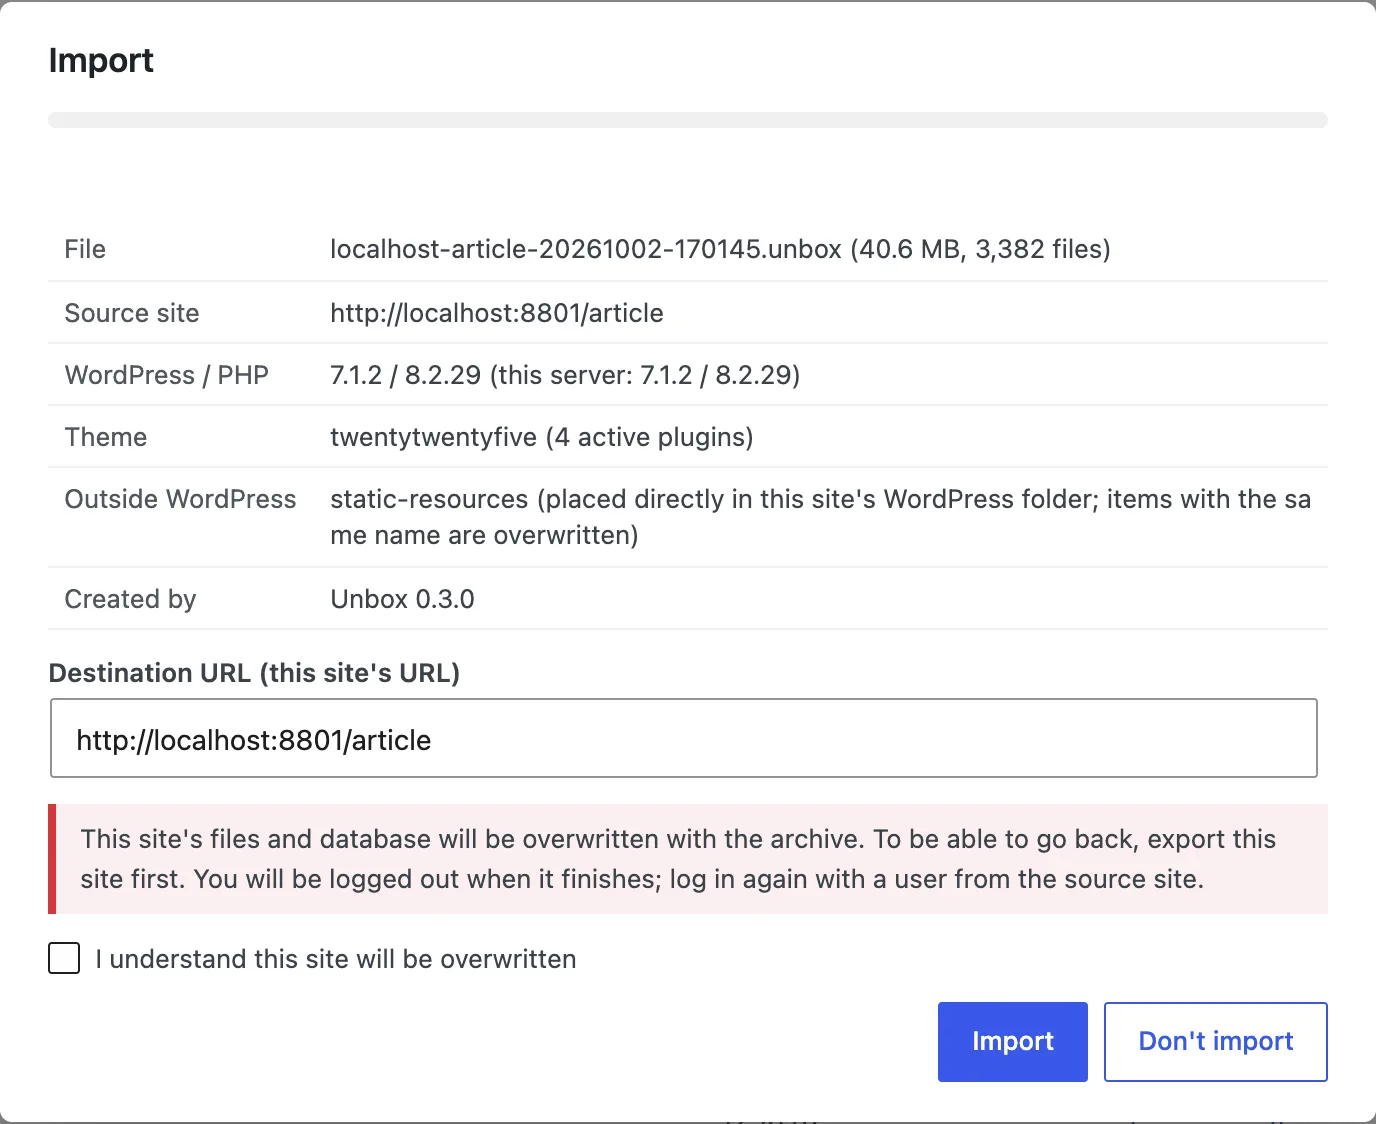Click the Source site value http://localhost:8801/article
1376x1124 pixels.
(497, 313)
